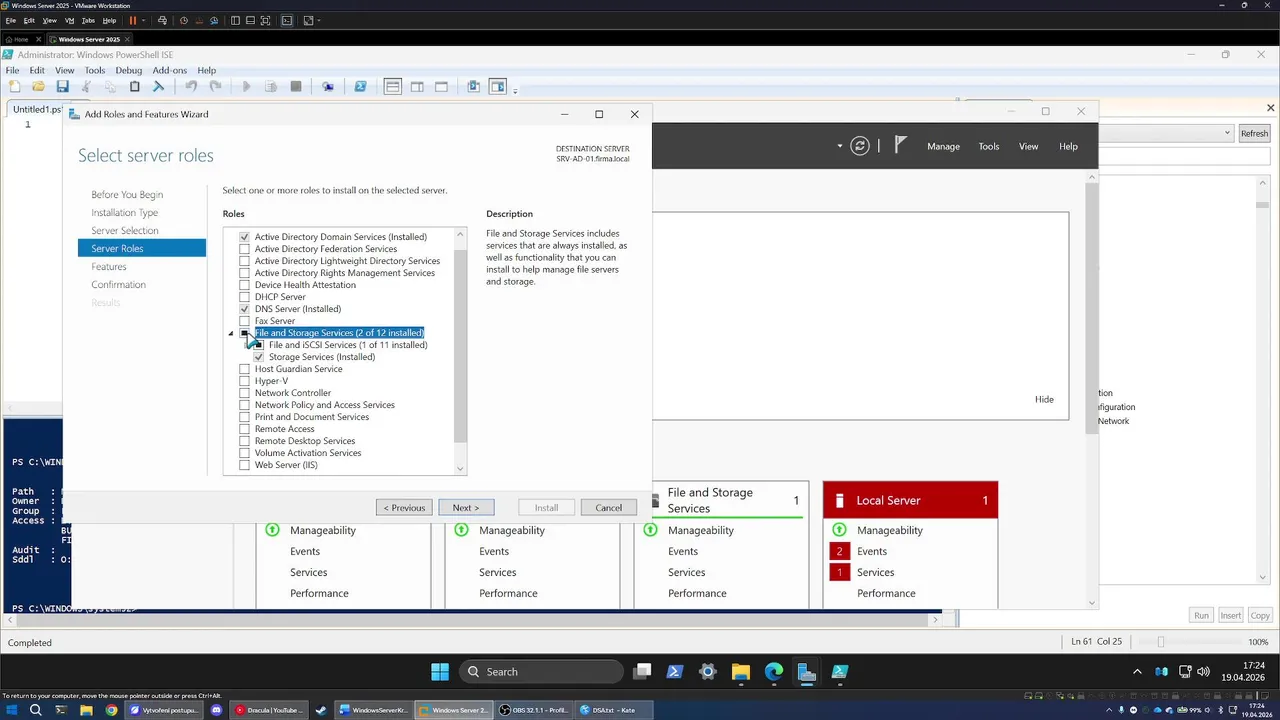Expand ISE toolbar overflow arrow
Image resolution: width=1280 pixels, height=720 pixels.
[515, 90]
